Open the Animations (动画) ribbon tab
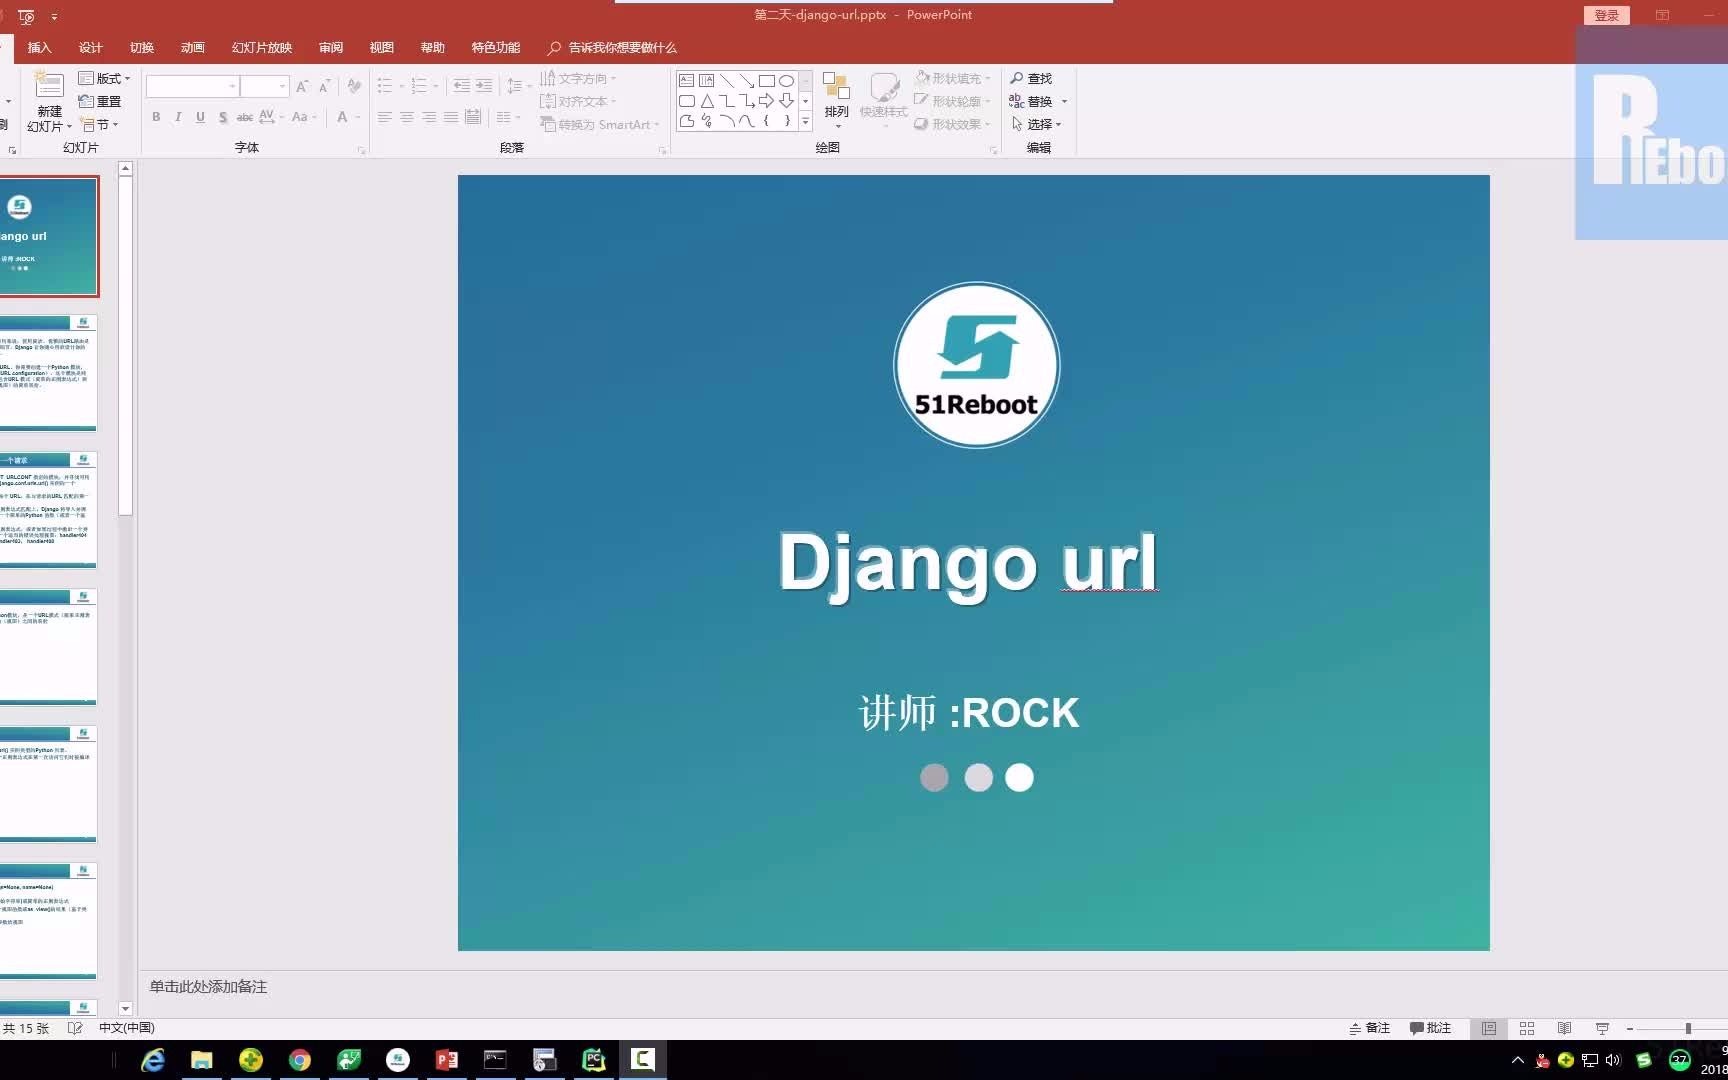Image resolution: width=1728 pixels, height=1080 pixels. (x=193, y=47)
